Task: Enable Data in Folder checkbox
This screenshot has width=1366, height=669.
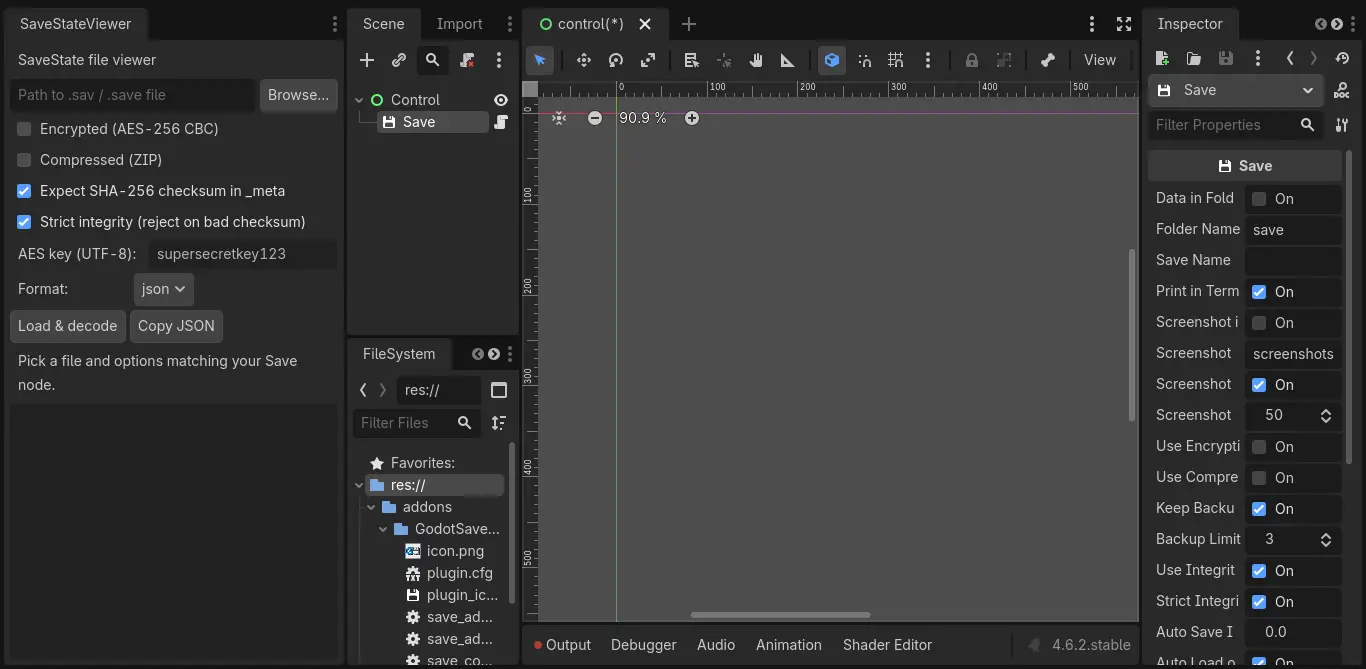Action: click(1259, 199)
